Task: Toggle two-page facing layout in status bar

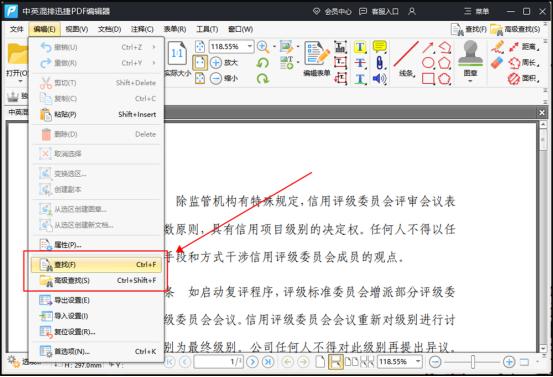Action: [x=351, y=362]
